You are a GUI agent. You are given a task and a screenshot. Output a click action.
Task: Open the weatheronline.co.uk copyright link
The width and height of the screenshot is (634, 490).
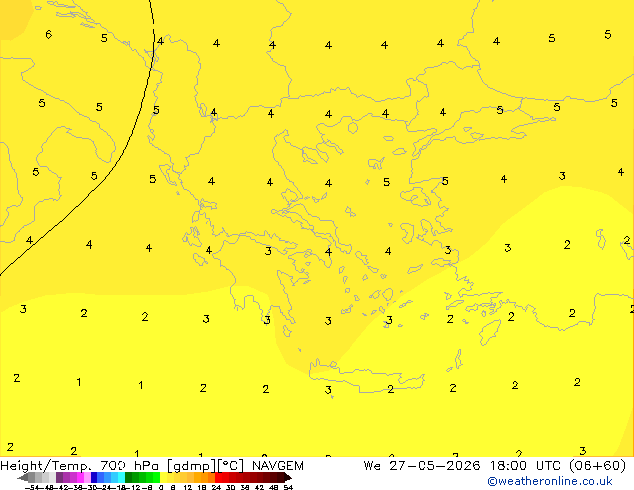(550, 481)
